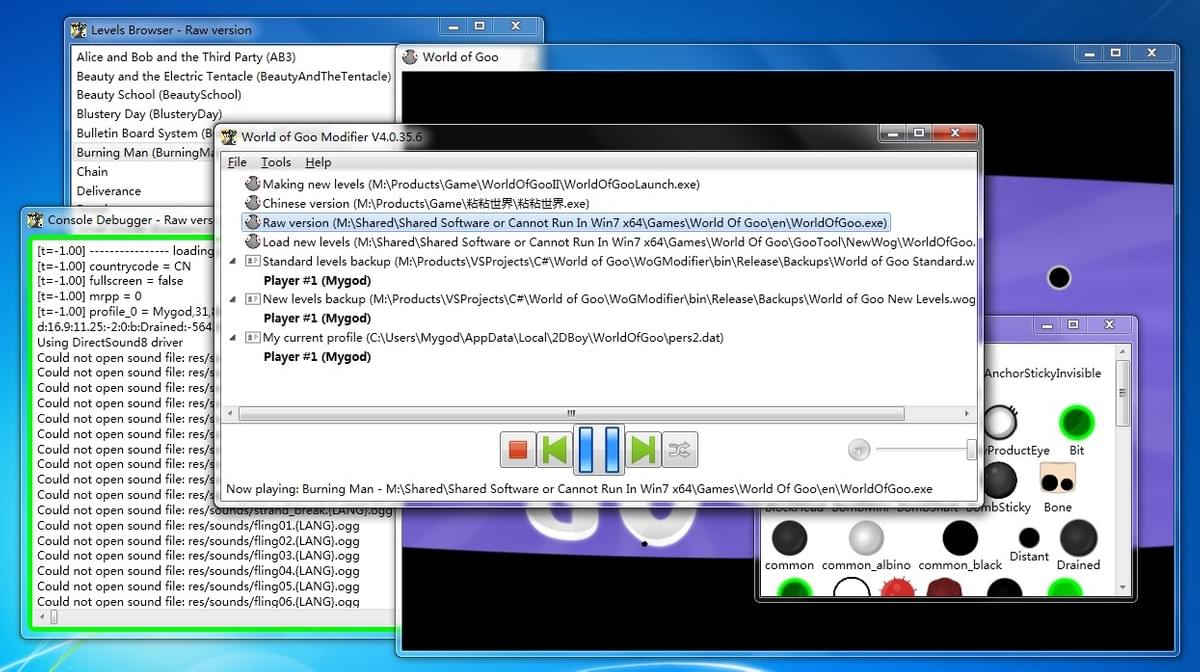This screenshot has height=672, width=1200.
Task: Adjust the volume slider handle
Action: 971,450
